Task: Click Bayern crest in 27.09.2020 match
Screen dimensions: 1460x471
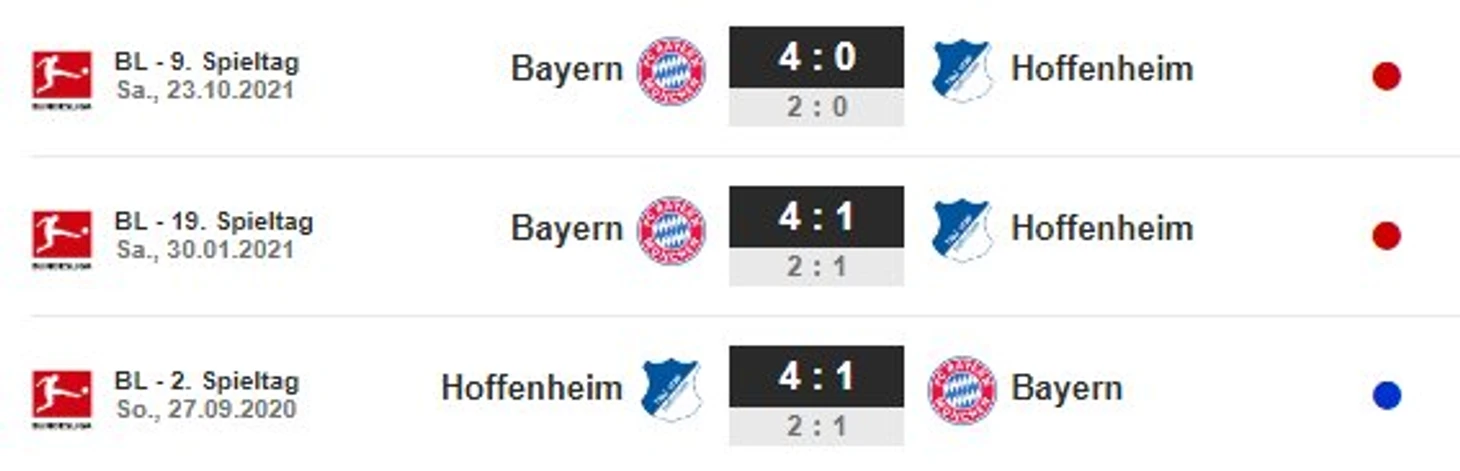Action: click(x=961, y=390)
